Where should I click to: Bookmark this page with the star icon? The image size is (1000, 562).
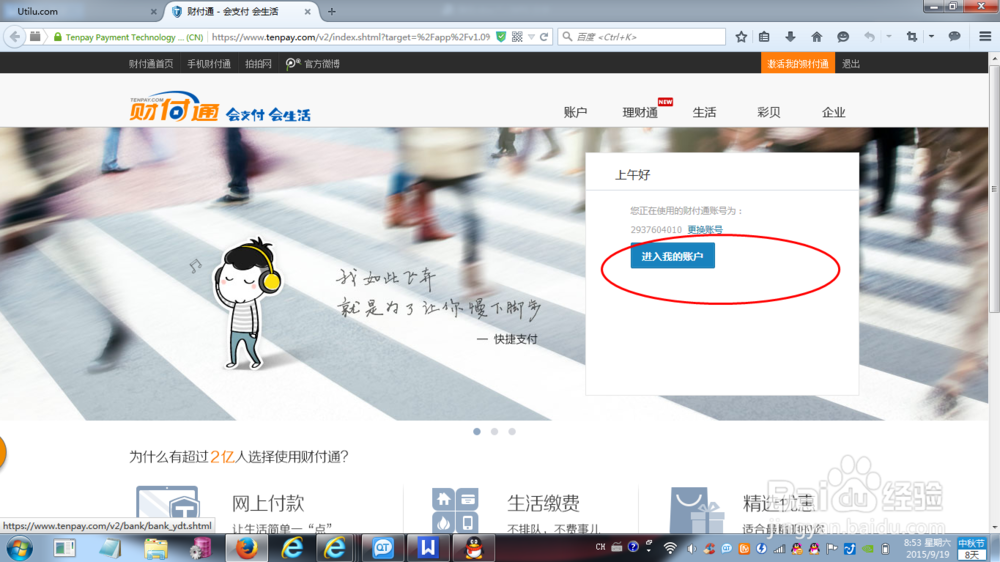click(741, 37)
